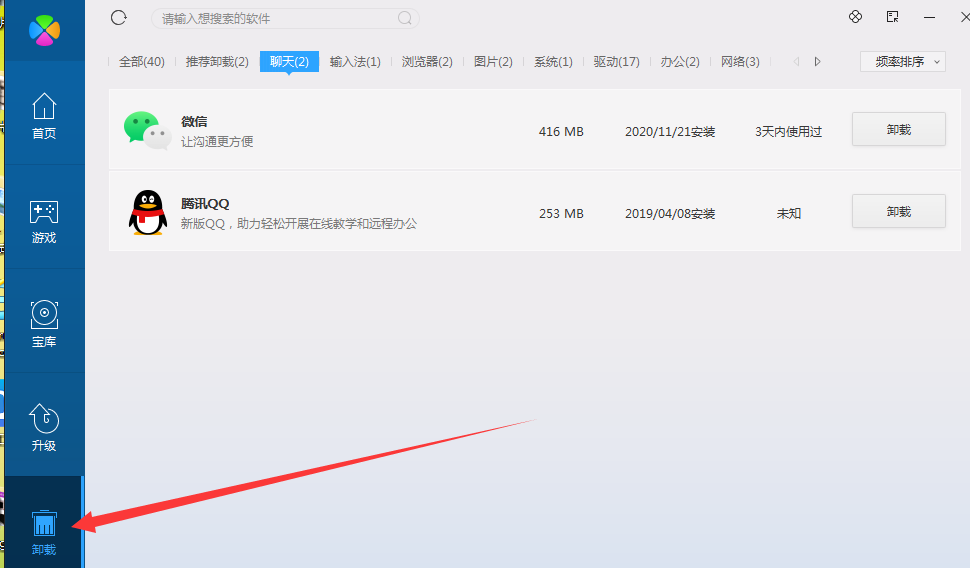Image resolution: width=970 pixels, height=568 pixels.
Task: Click the 新版QQ description text
Action: click(x=299, y=223)
